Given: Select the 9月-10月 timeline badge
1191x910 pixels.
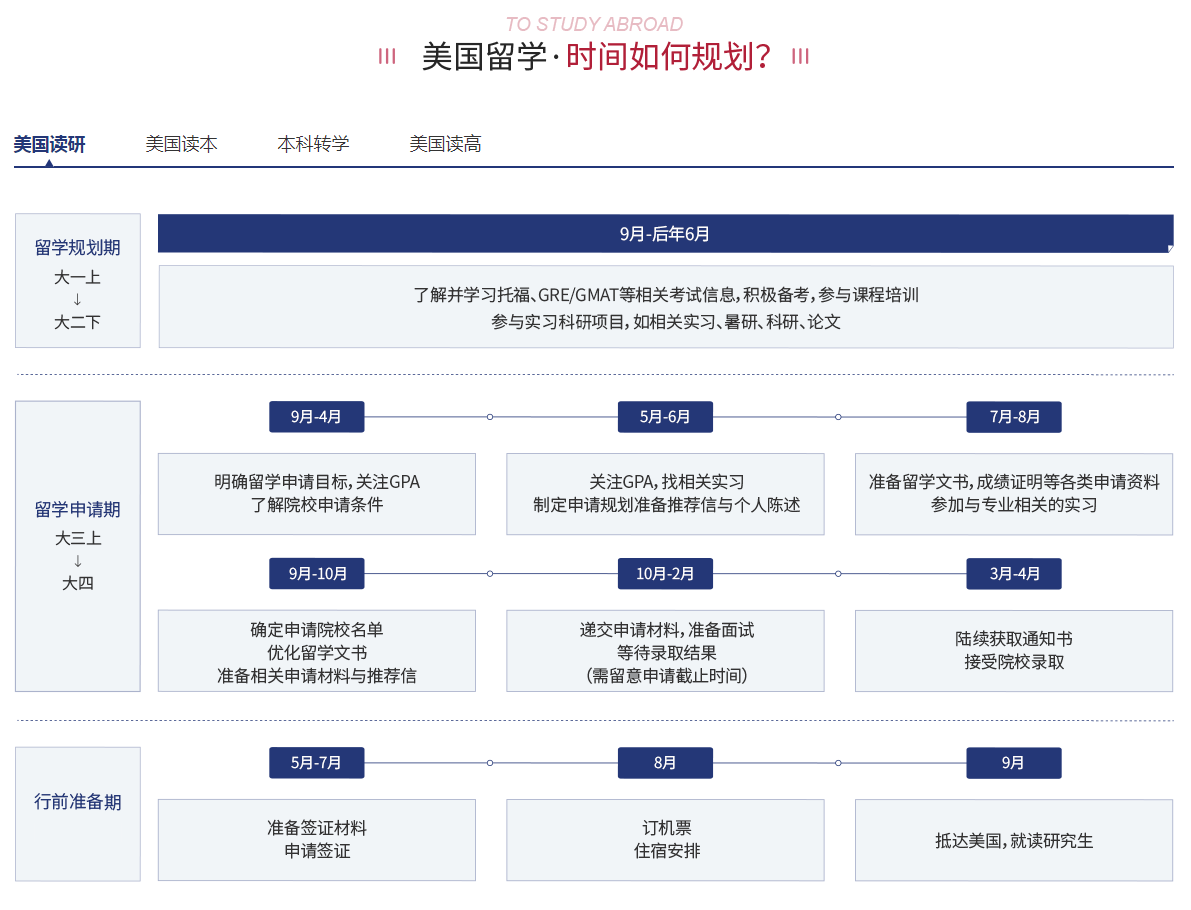Looking at the screenshot, I should [x=316, y=574].
